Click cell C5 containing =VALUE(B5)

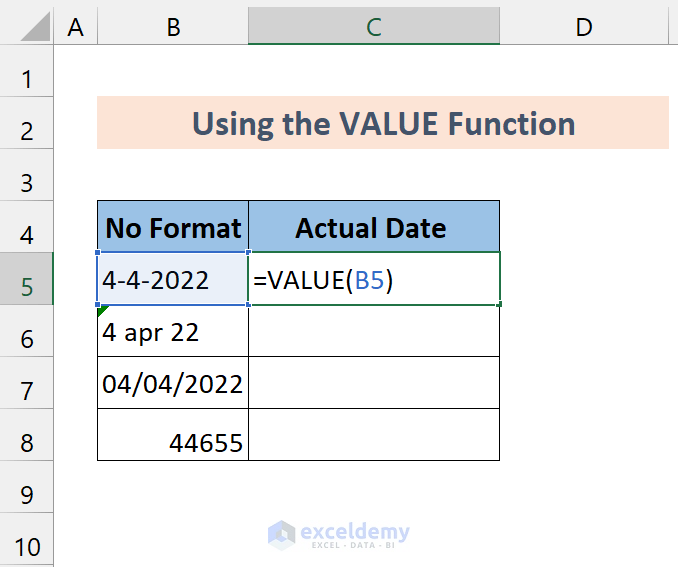tap(374, 279)
